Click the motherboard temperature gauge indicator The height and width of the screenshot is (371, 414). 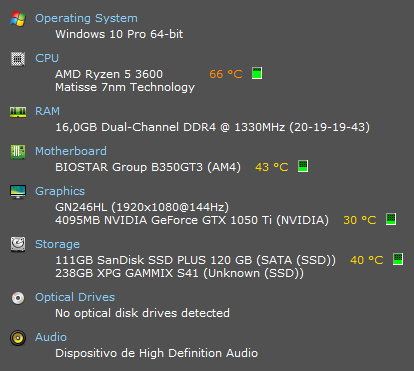pyautogui.click(x=303, y=166)
